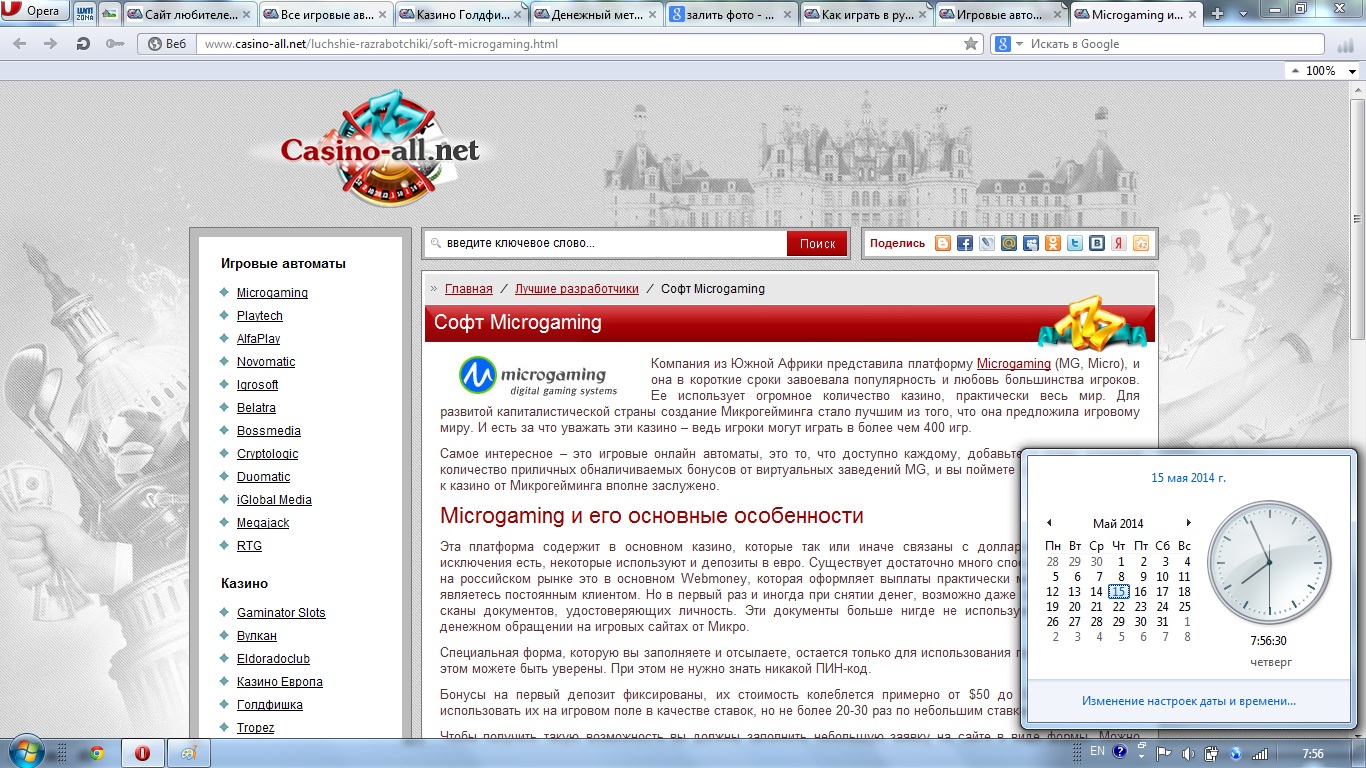Screen dimensions: 1366x768
Task: Share via the Memori bookmark icon
Action: click(1141, 243)
